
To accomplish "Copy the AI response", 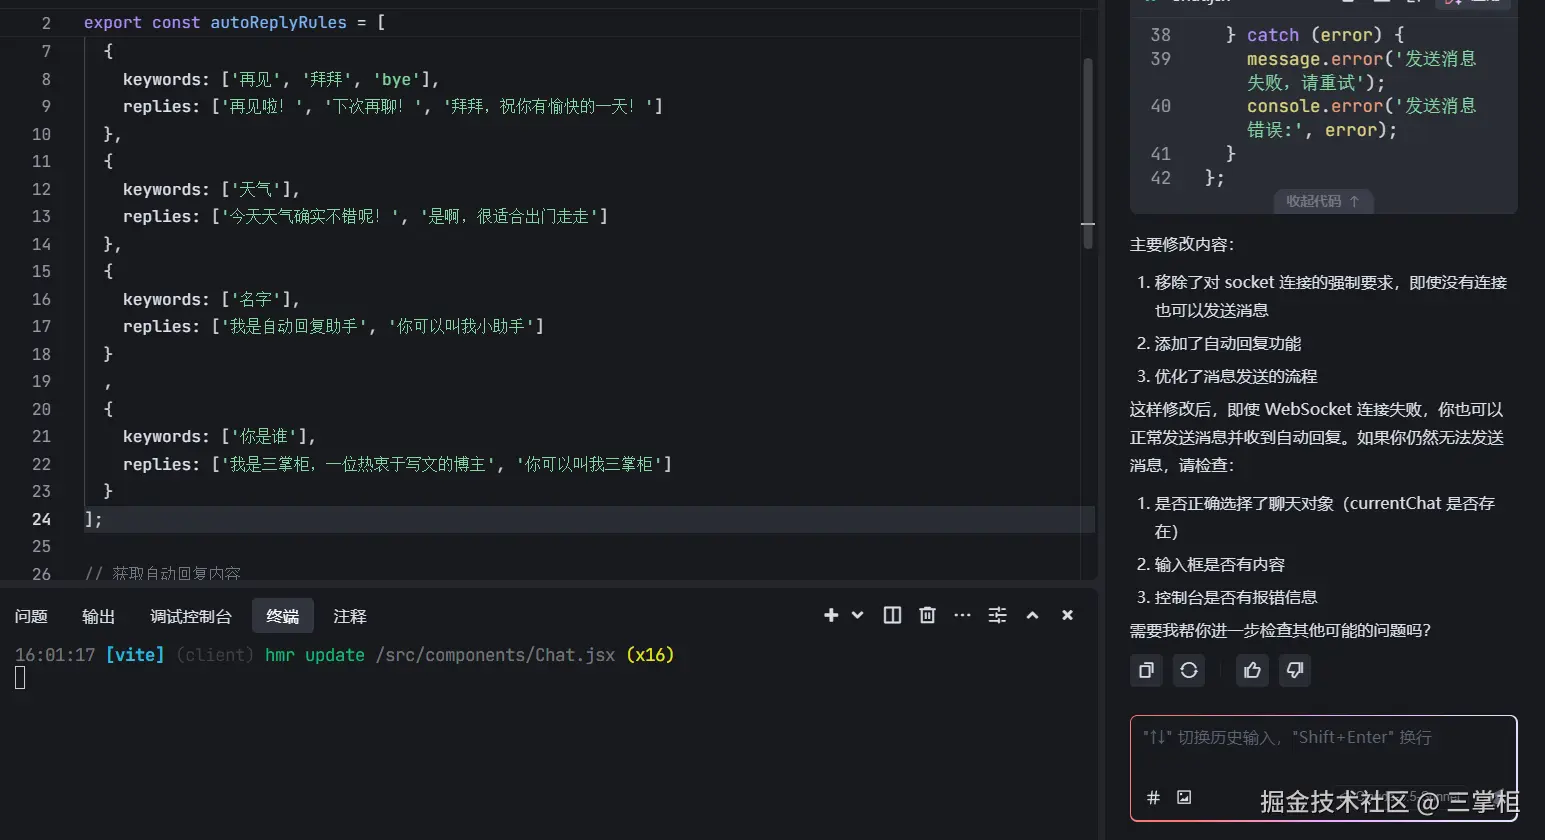I will pyautogui.click(x=1146, y=670).
